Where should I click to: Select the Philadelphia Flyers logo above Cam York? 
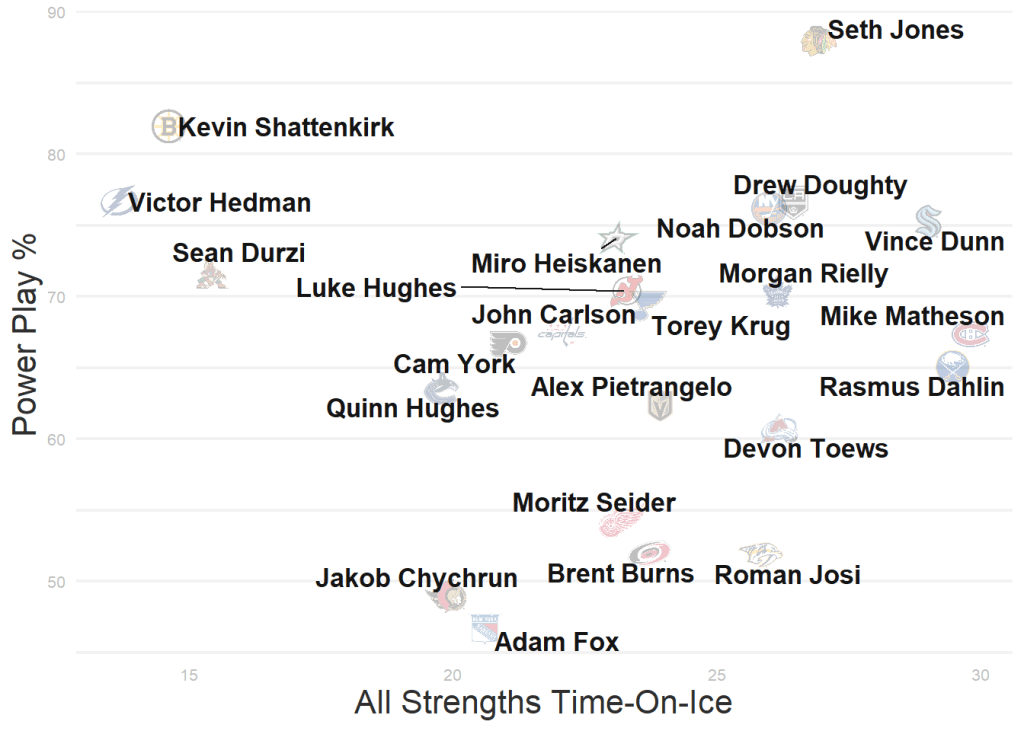tap(508, 343)
